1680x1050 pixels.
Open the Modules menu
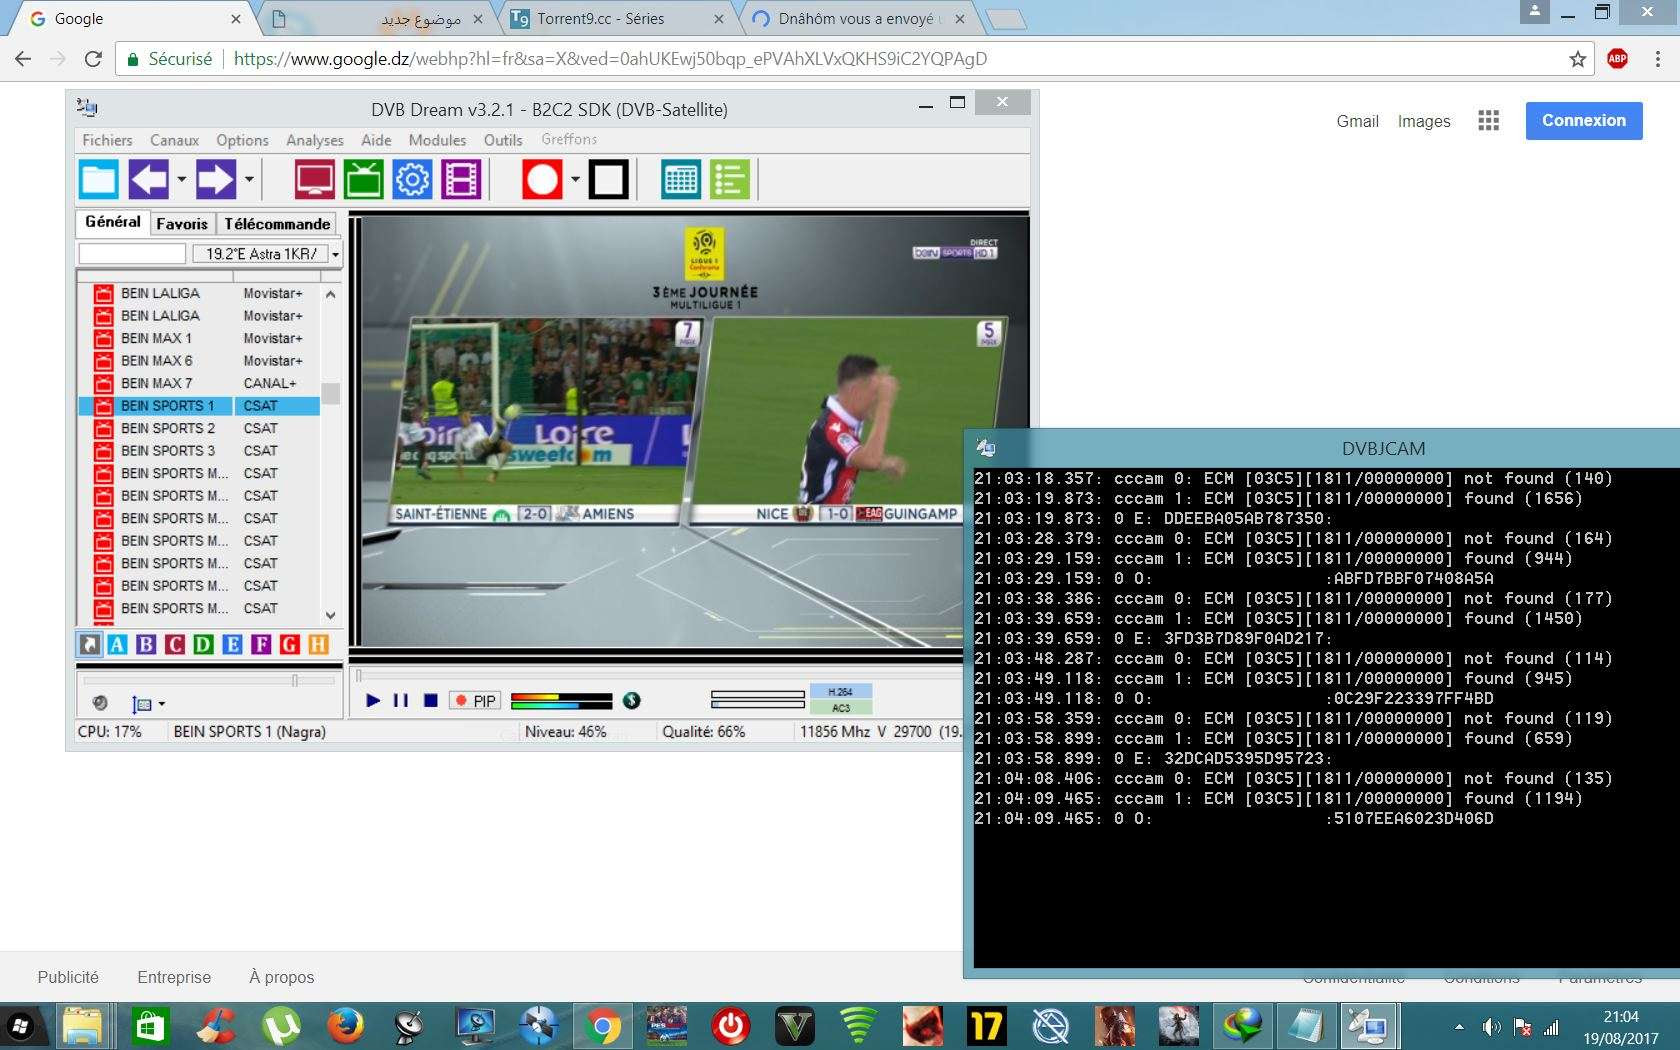coord(437,140)
